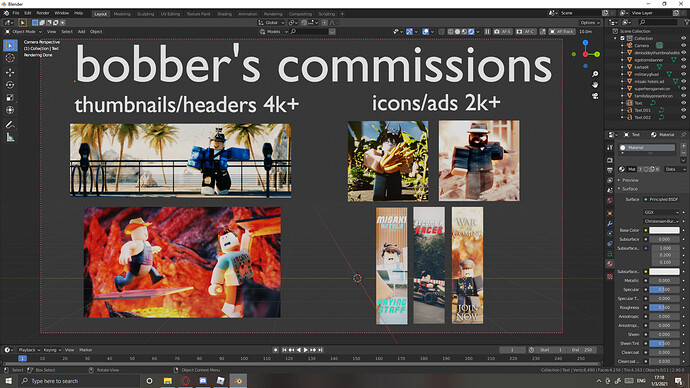This screenshot has width=690, height=388.
Task: Open the viewport Add menu
Action: (81, 32)
